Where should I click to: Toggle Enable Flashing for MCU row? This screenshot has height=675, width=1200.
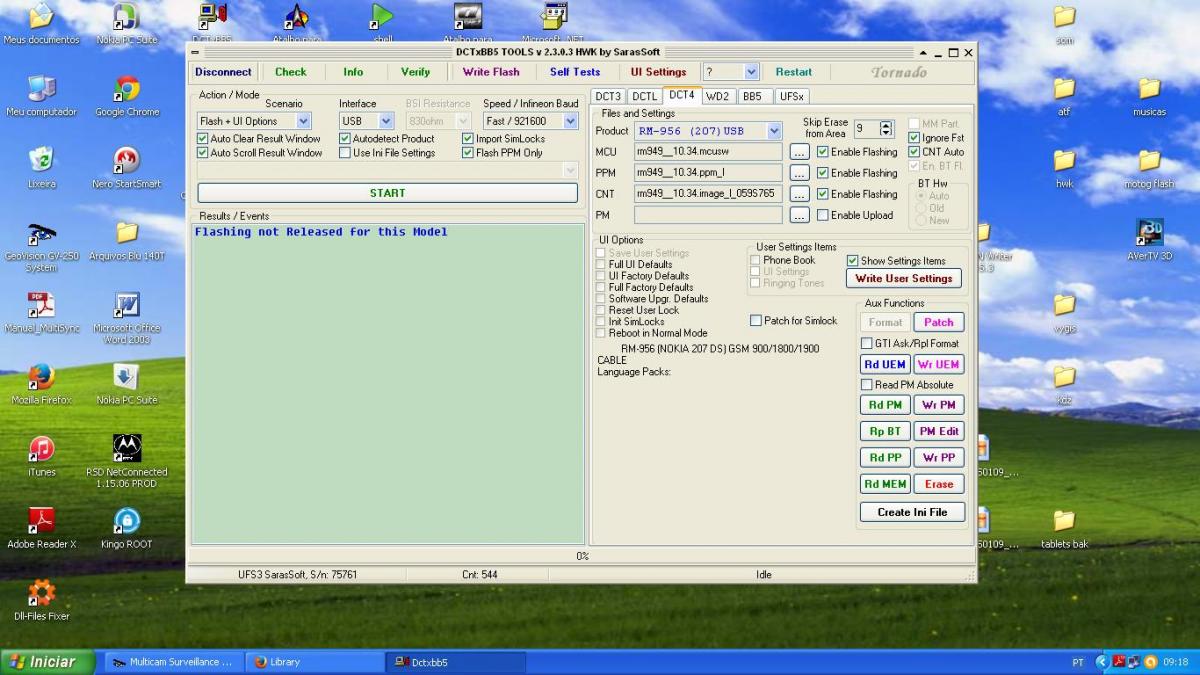click(x=823, y=152)
